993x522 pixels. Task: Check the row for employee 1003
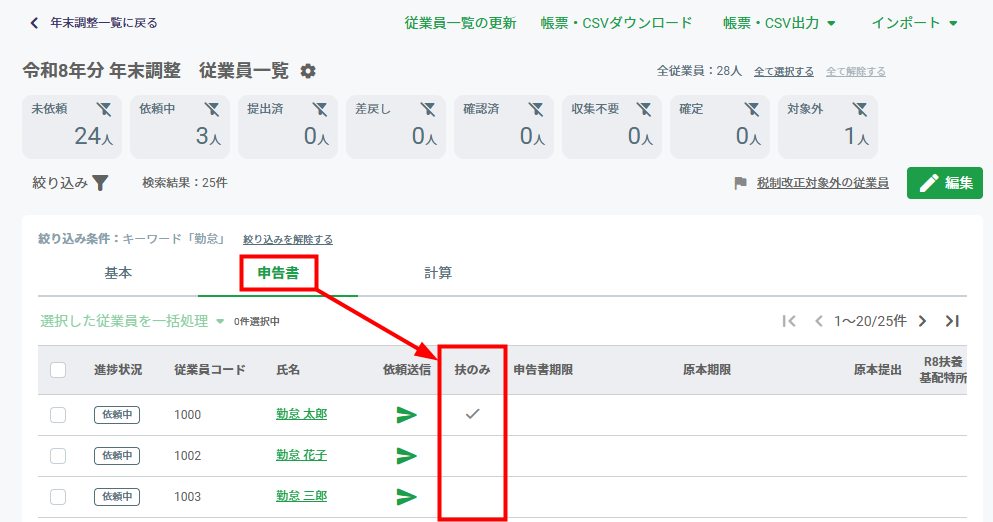point(58,497)
